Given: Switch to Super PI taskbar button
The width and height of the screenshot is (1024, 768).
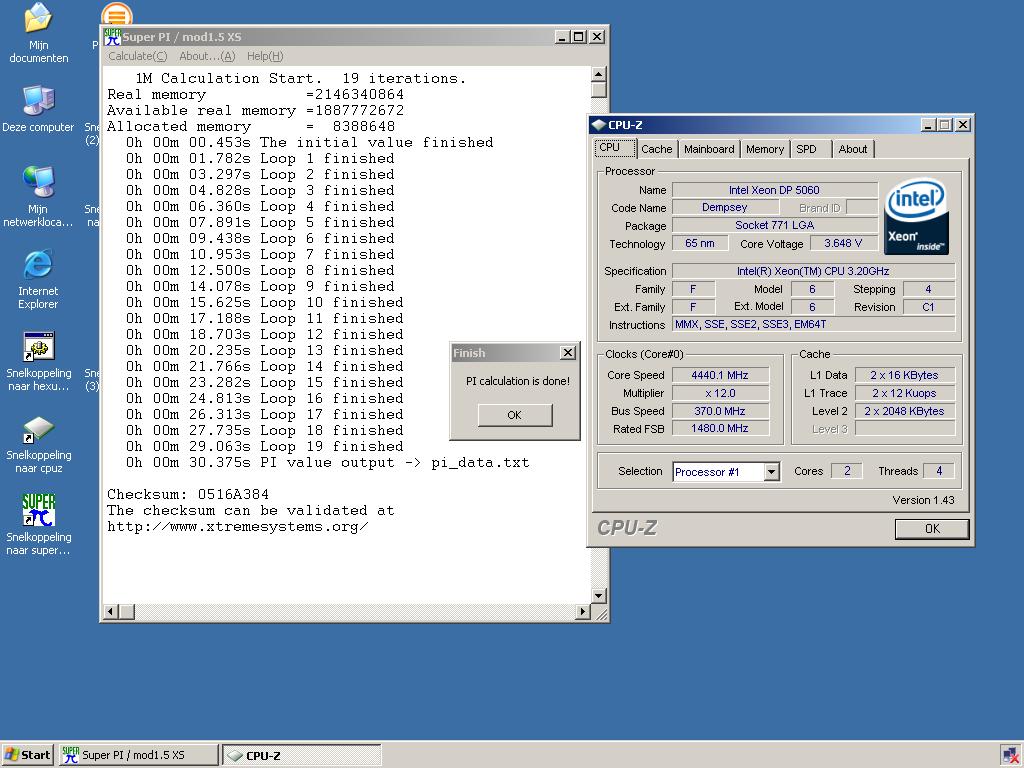Looking at the screenshot, I should tap(138, 755).
